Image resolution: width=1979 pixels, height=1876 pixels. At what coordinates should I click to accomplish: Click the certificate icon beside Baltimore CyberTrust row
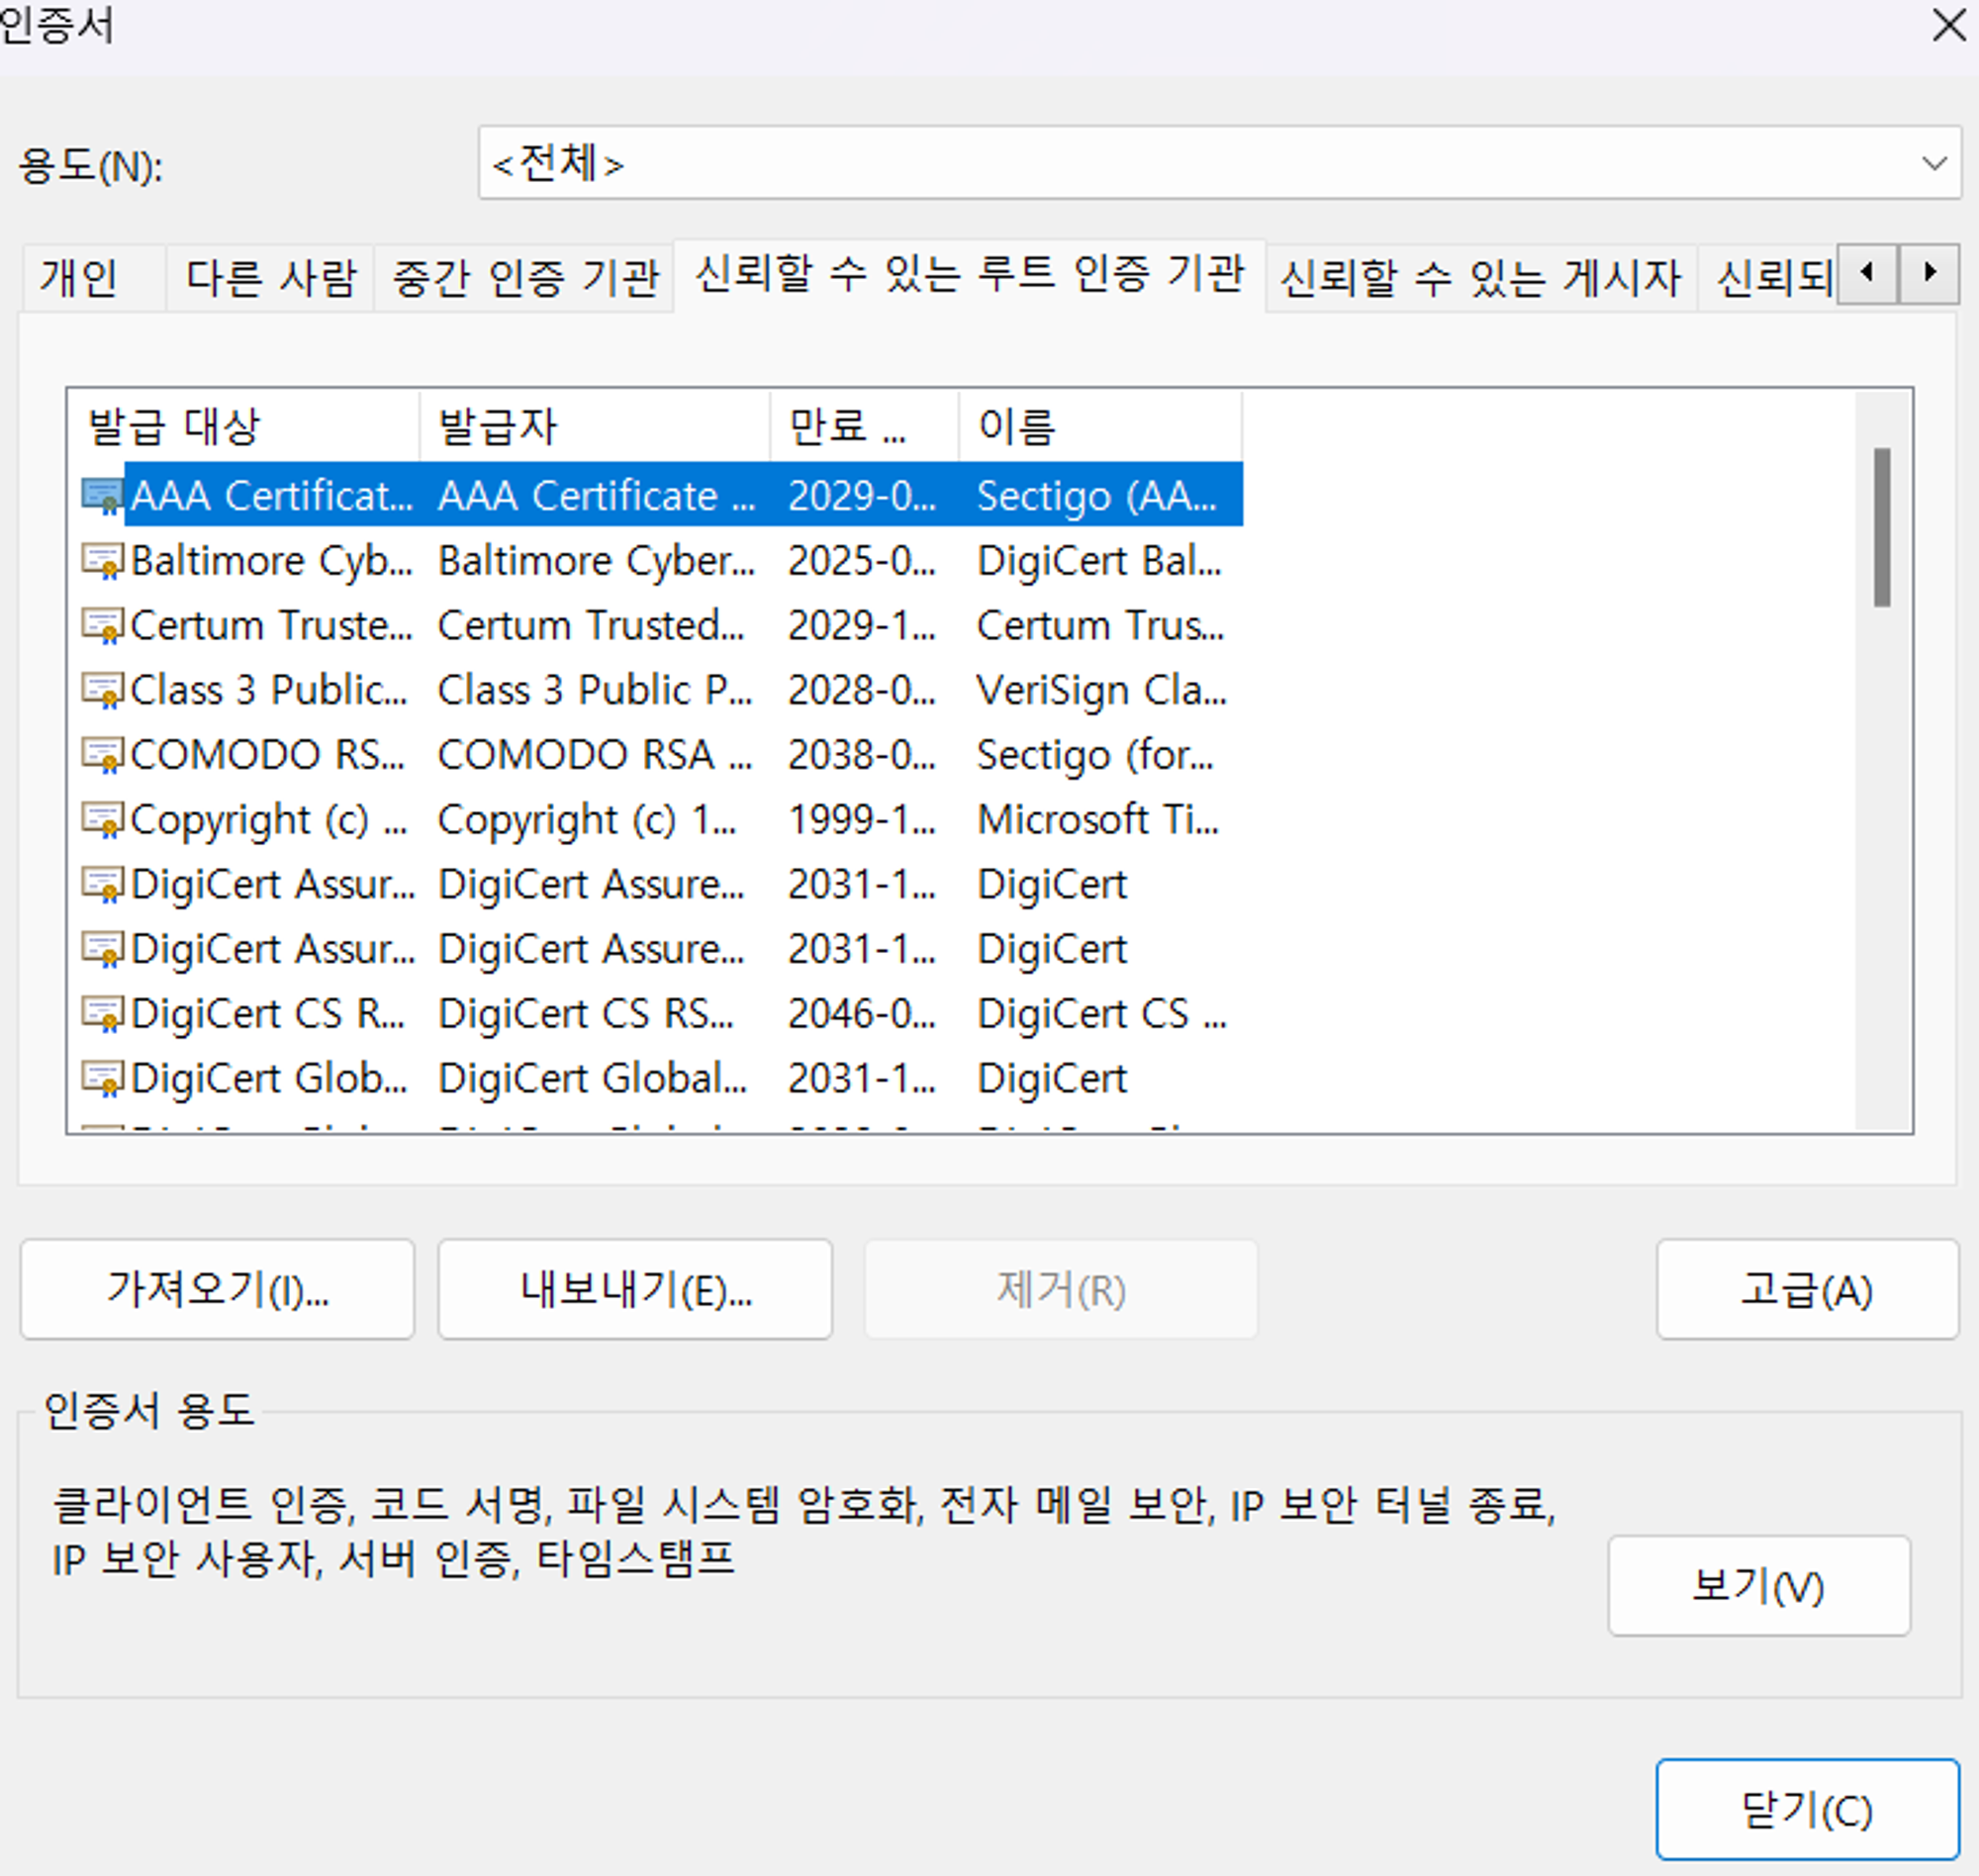(102, 562)
